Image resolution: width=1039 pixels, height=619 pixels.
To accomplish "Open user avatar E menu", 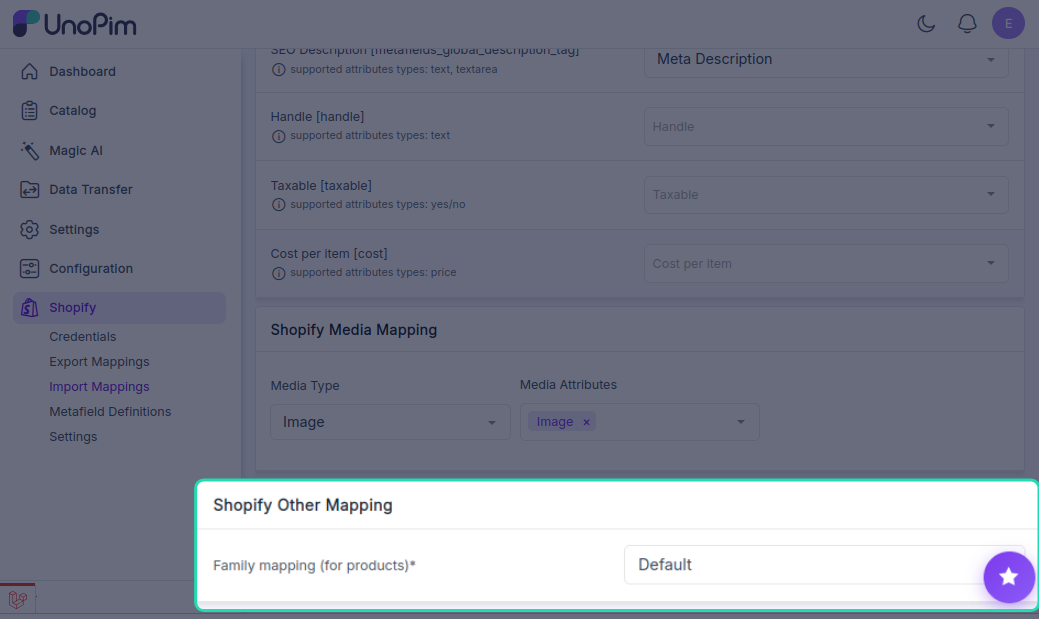I will coord(1008,23).
